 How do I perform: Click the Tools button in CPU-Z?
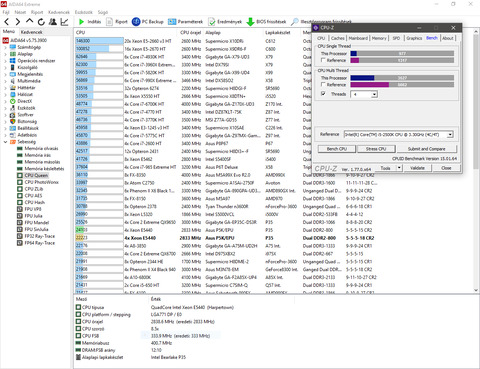coord(386,168)
